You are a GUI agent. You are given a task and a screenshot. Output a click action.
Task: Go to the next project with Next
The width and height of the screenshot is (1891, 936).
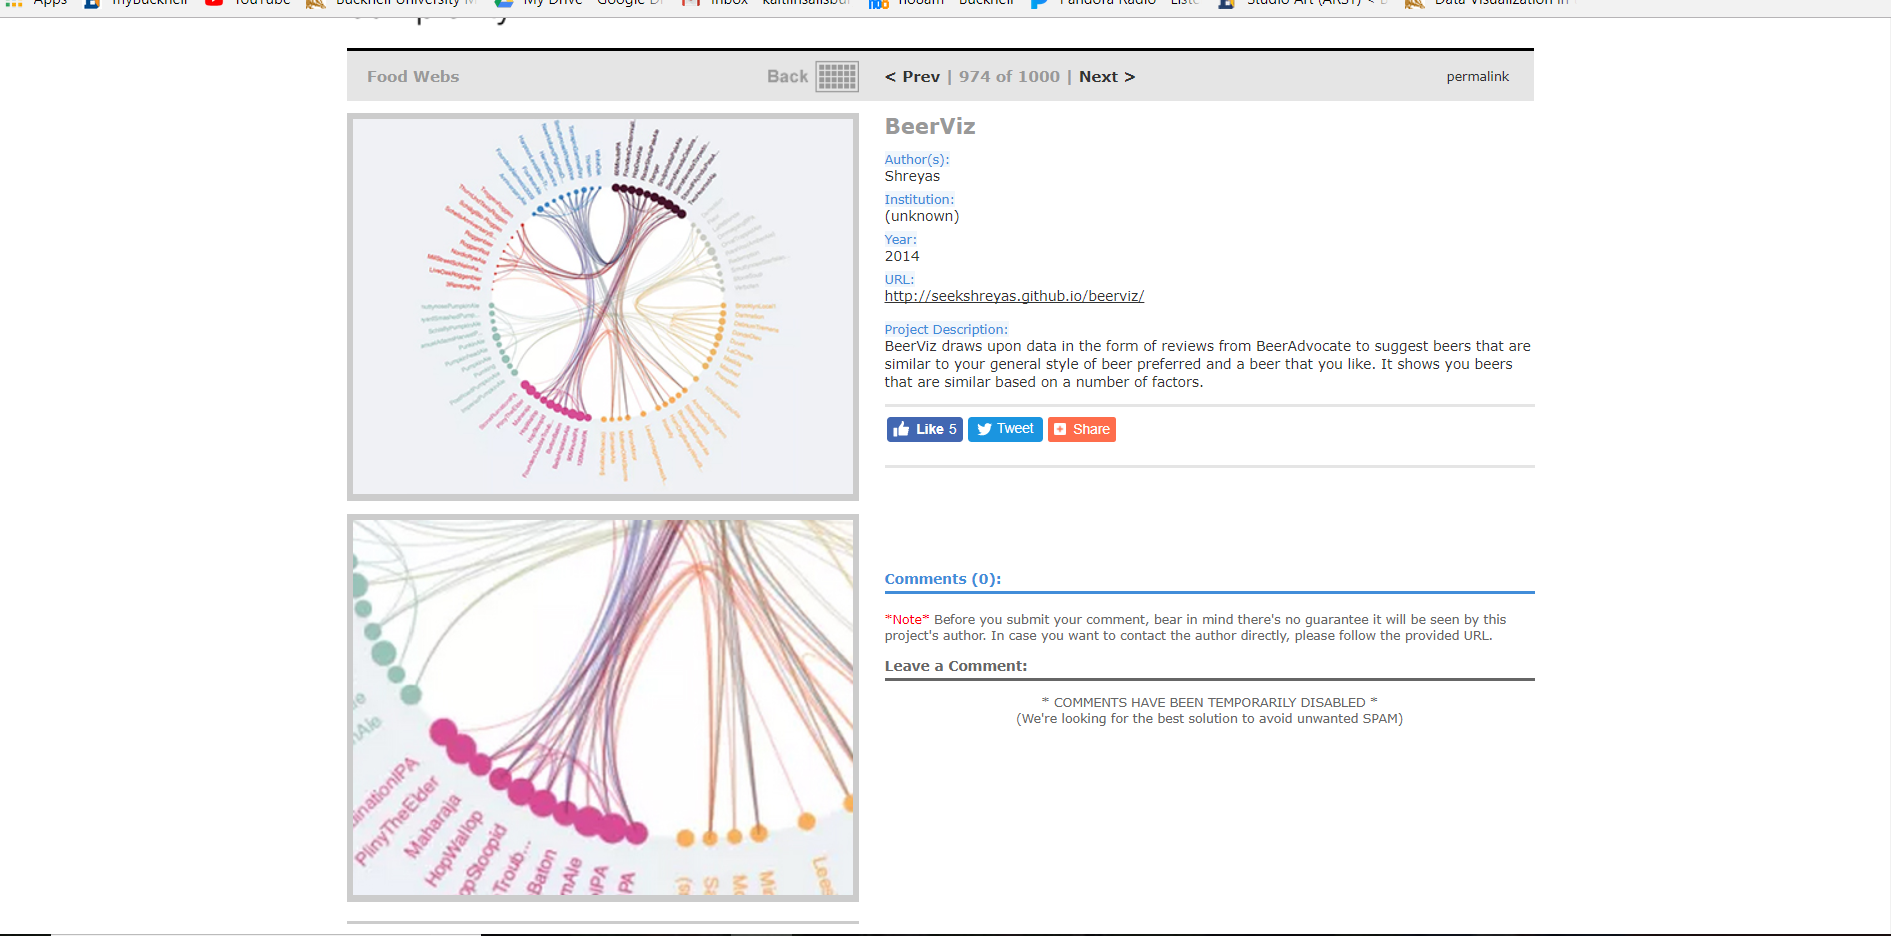coord(1106,77)
